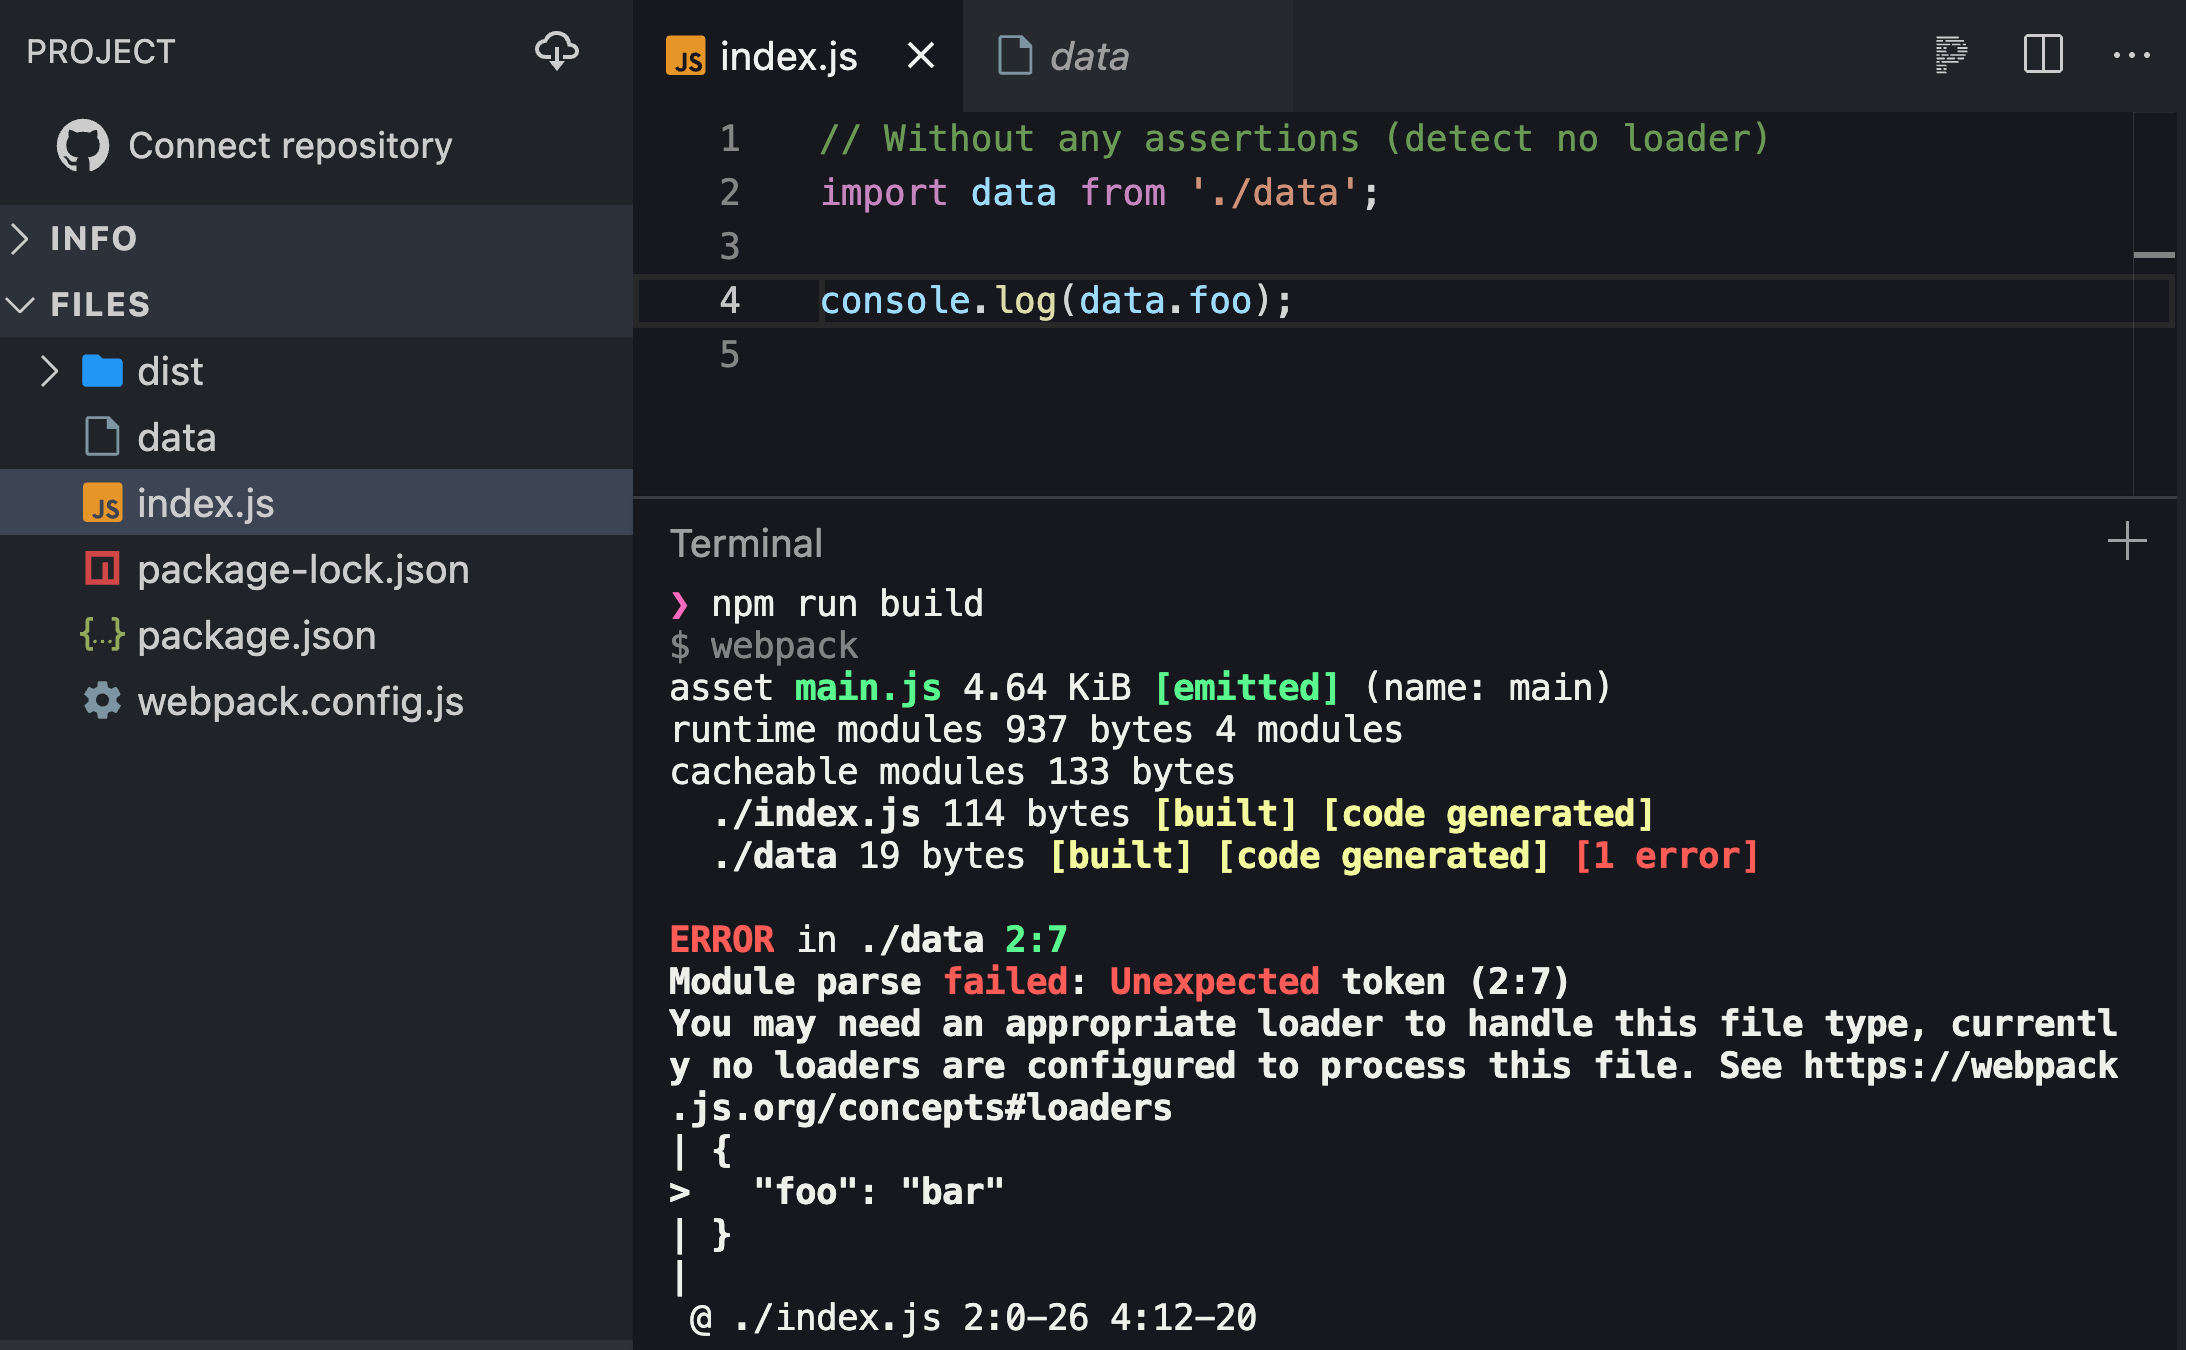
Task: Click the editor minimap scroll marker
Action: (x=2153, y=255)
